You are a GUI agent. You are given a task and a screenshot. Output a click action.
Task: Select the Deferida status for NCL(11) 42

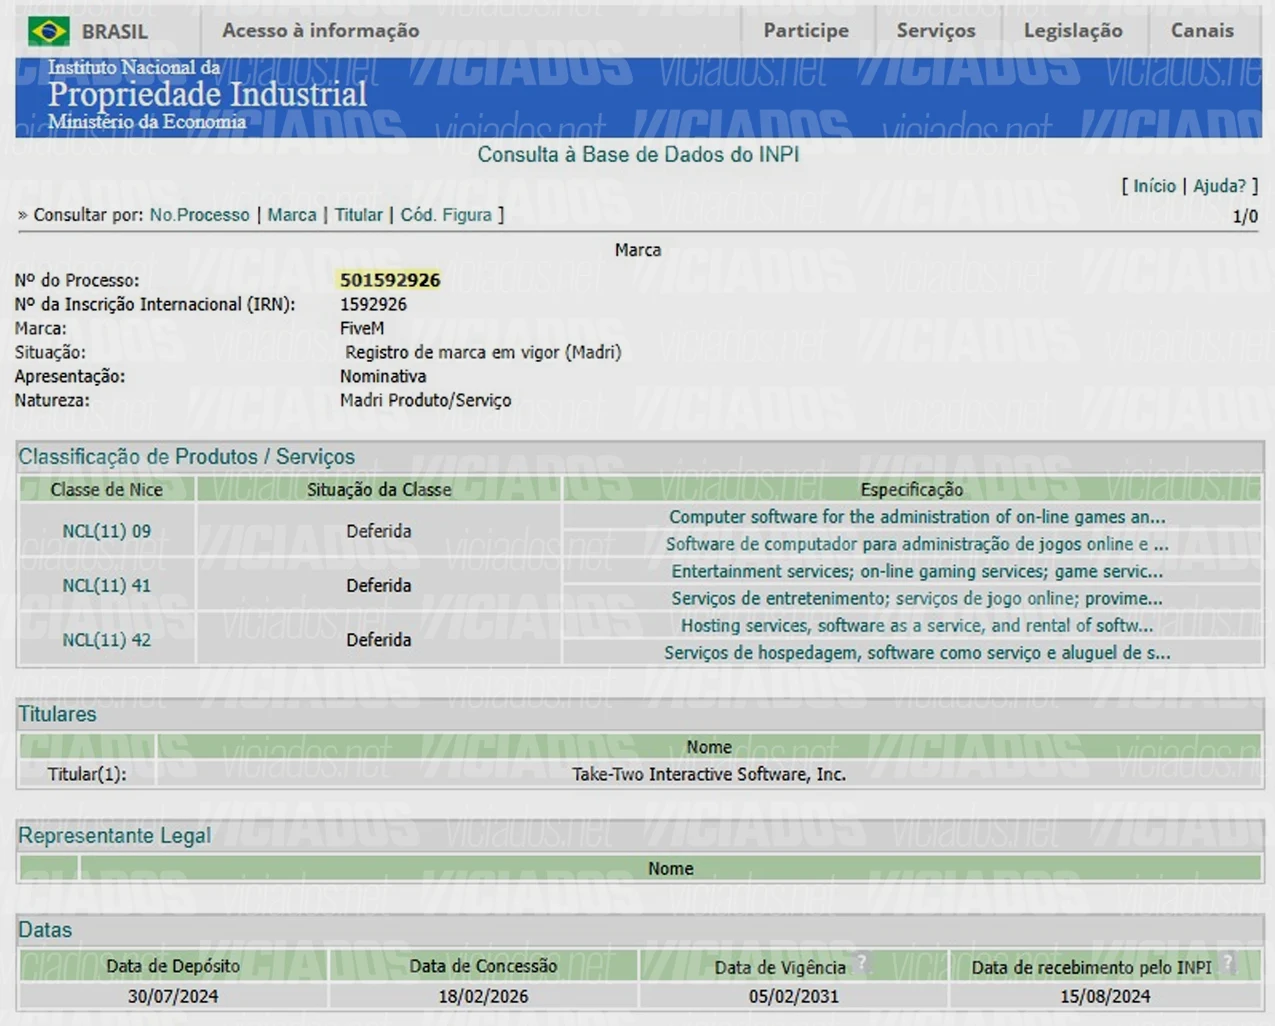[x=379, y=639]
